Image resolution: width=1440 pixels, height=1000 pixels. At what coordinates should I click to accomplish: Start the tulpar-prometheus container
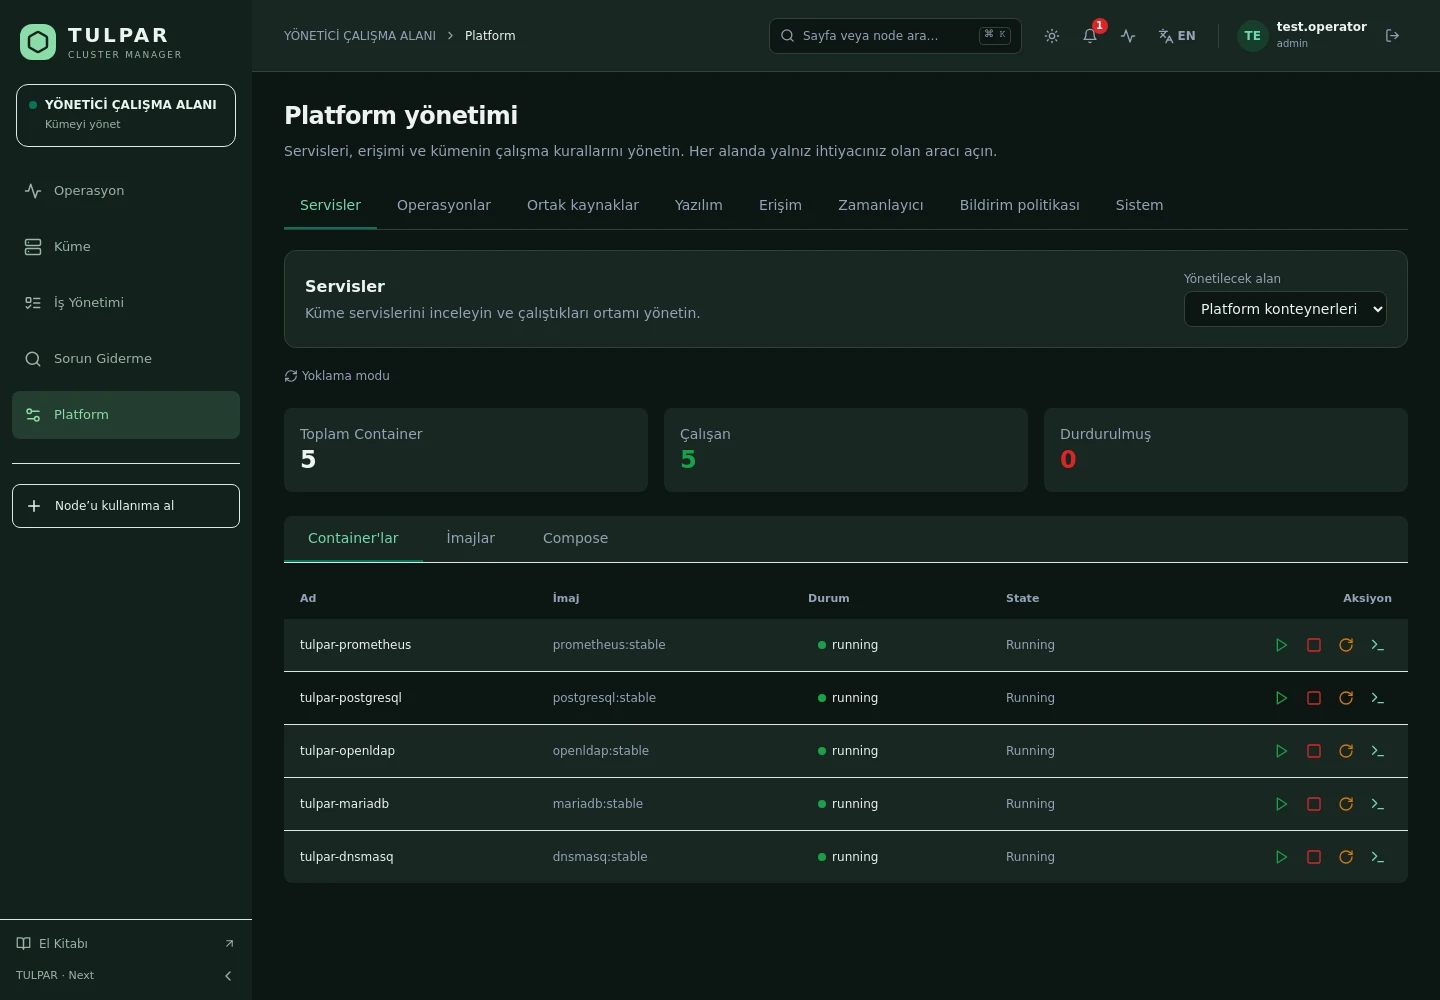[x=1281, y=645]
